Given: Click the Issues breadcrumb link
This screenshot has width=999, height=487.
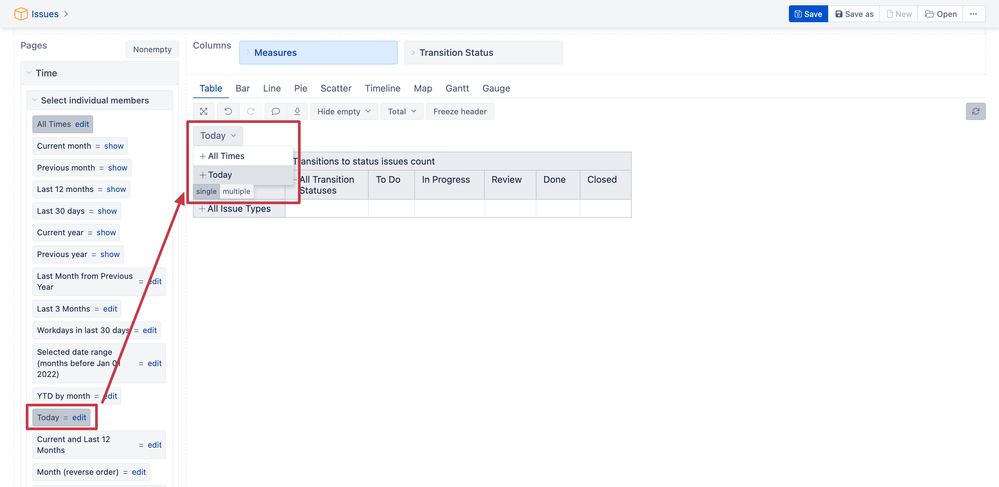Looking at the screenshot, I should pyautogui.click(x=45, y=14).
